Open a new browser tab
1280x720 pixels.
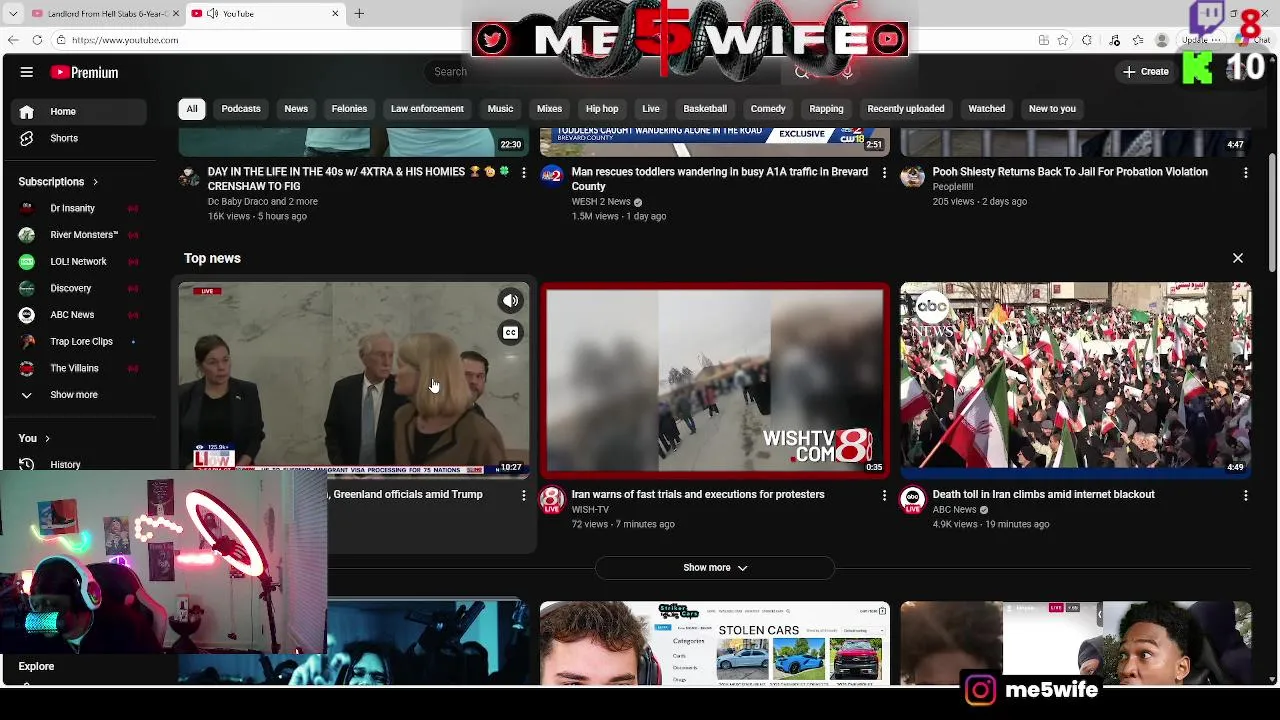coord(359,13)
